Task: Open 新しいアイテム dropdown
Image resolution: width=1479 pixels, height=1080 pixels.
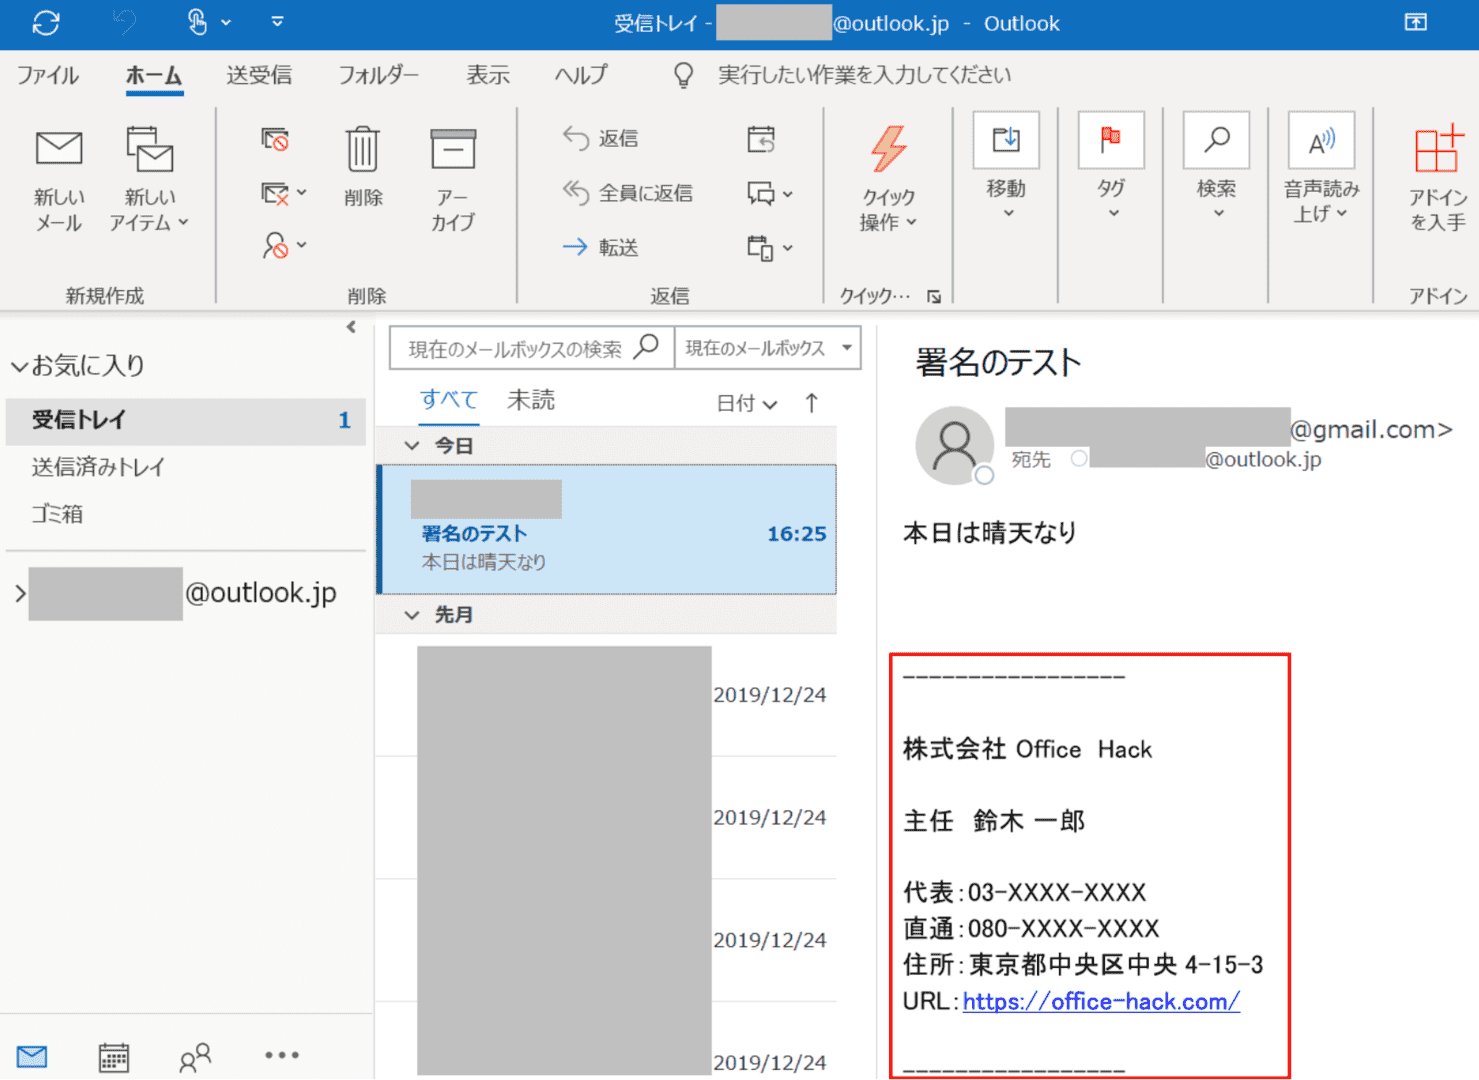Action: (x=150, y=180)
